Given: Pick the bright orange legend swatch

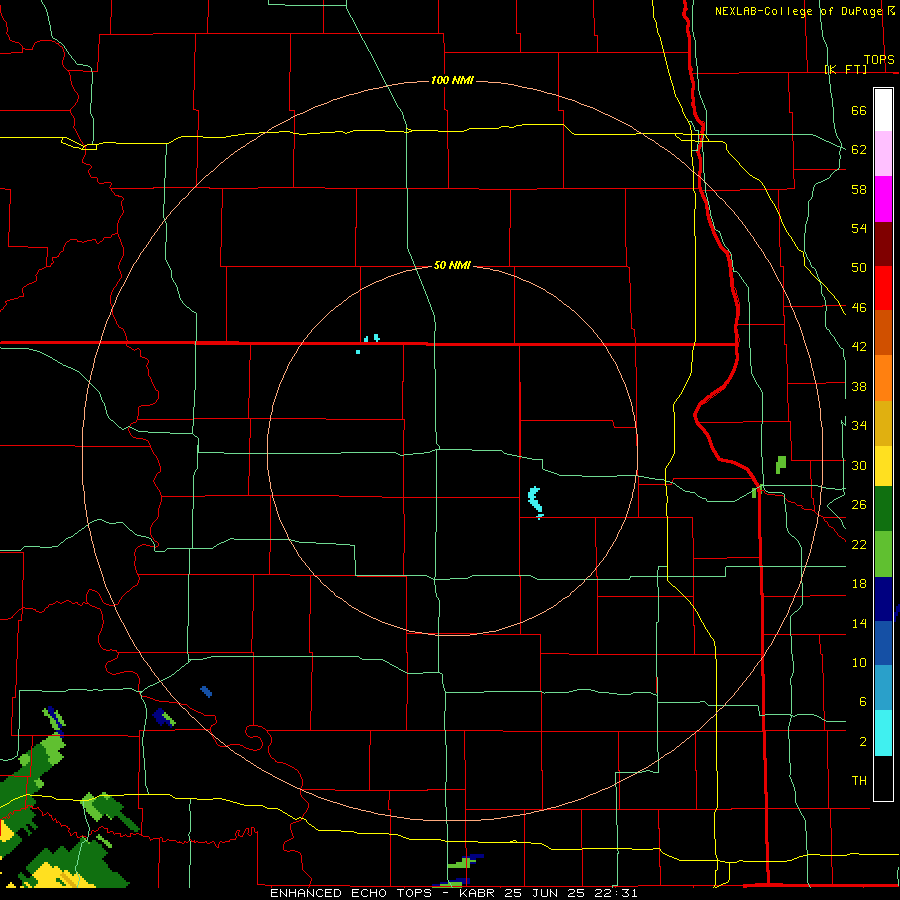Looking at the screenshot, I should pos(883,378).
